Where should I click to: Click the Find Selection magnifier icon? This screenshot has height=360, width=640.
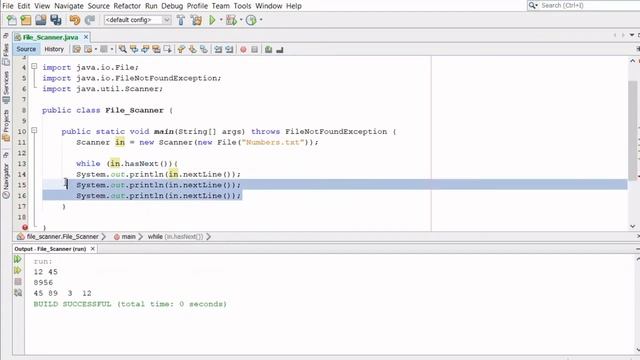point(122,49)
